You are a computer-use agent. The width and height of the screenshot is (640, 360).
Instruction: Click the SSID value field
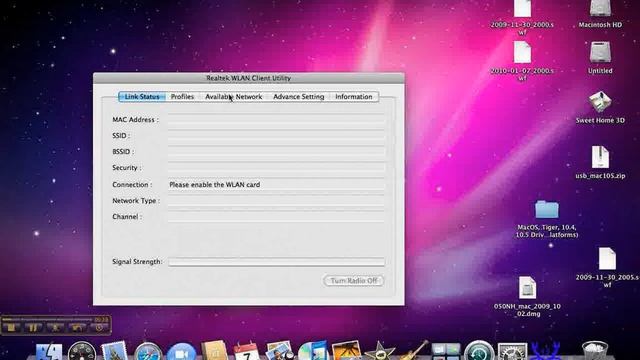pyautogui.click(x=276, y=136)
